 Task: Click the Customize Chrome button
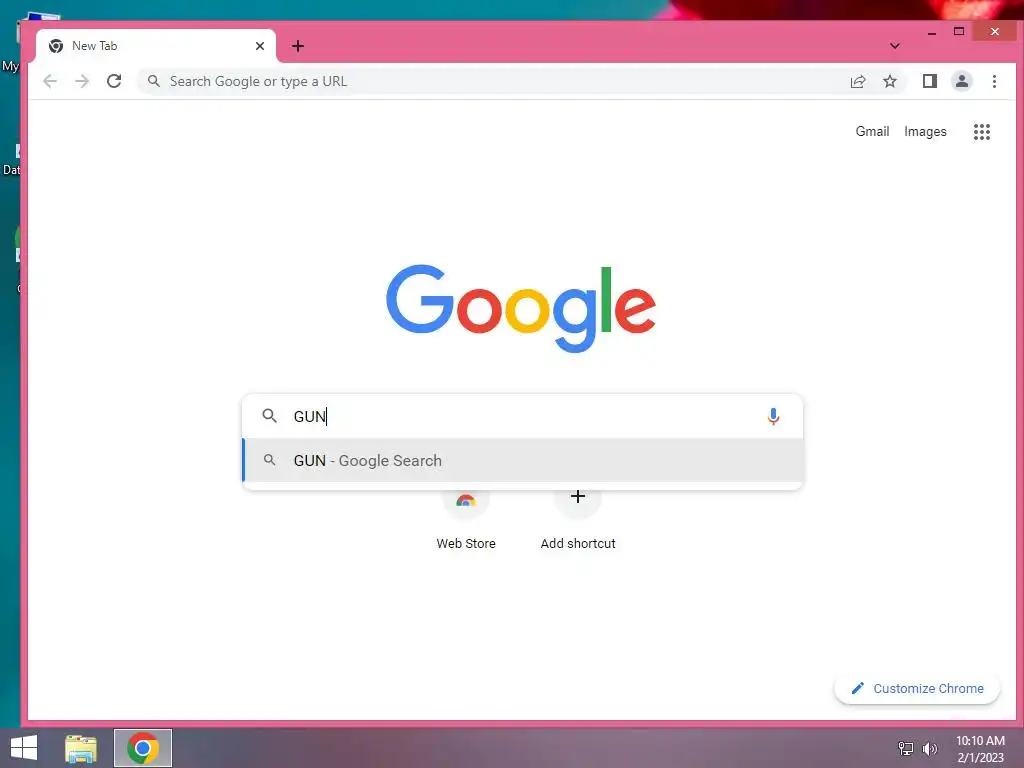[x=917, y=688]
